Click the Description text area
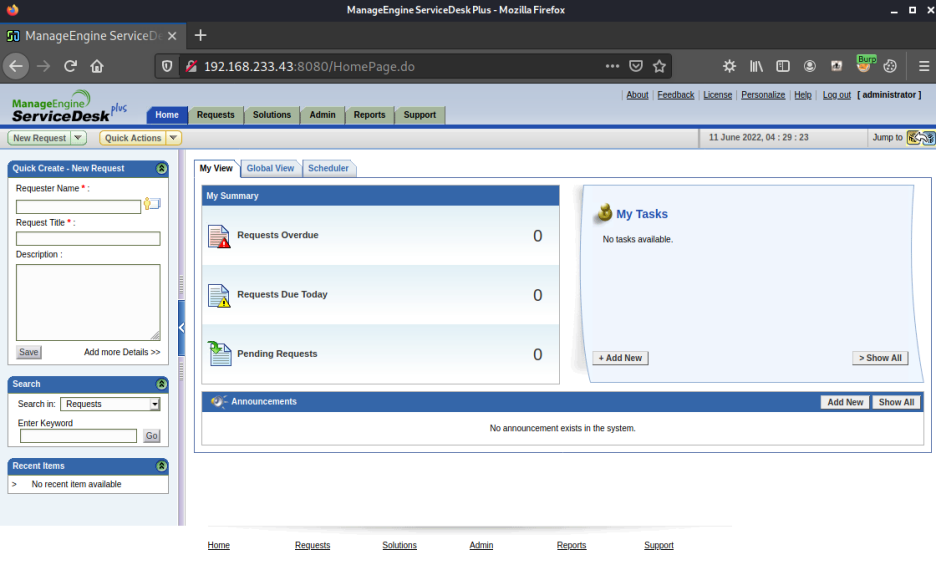The height and width of the screenshot is (565, 936). (88, 302)
